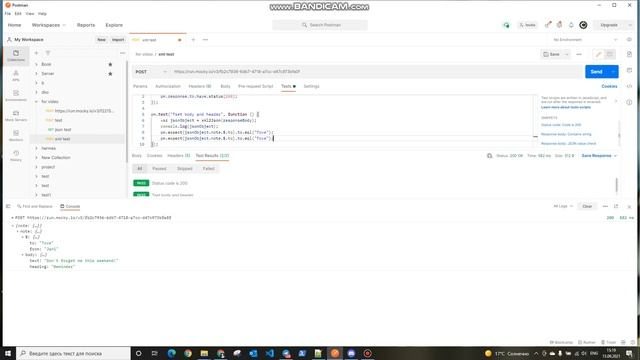This screenshot has height=360, width=640.
Task: Open the Save Response dropdown
Action: [x=599, y=156]
